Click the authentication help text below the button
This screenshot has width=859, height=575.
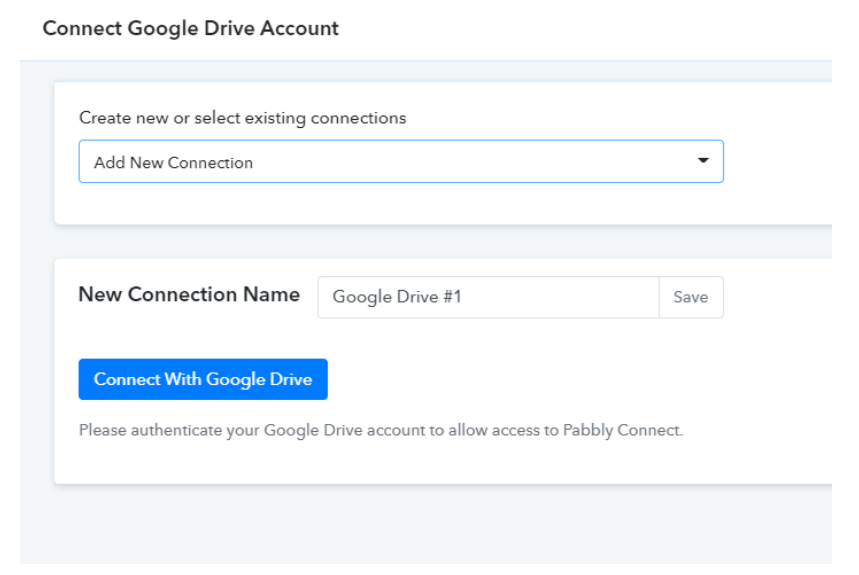(x=380, y=431)
